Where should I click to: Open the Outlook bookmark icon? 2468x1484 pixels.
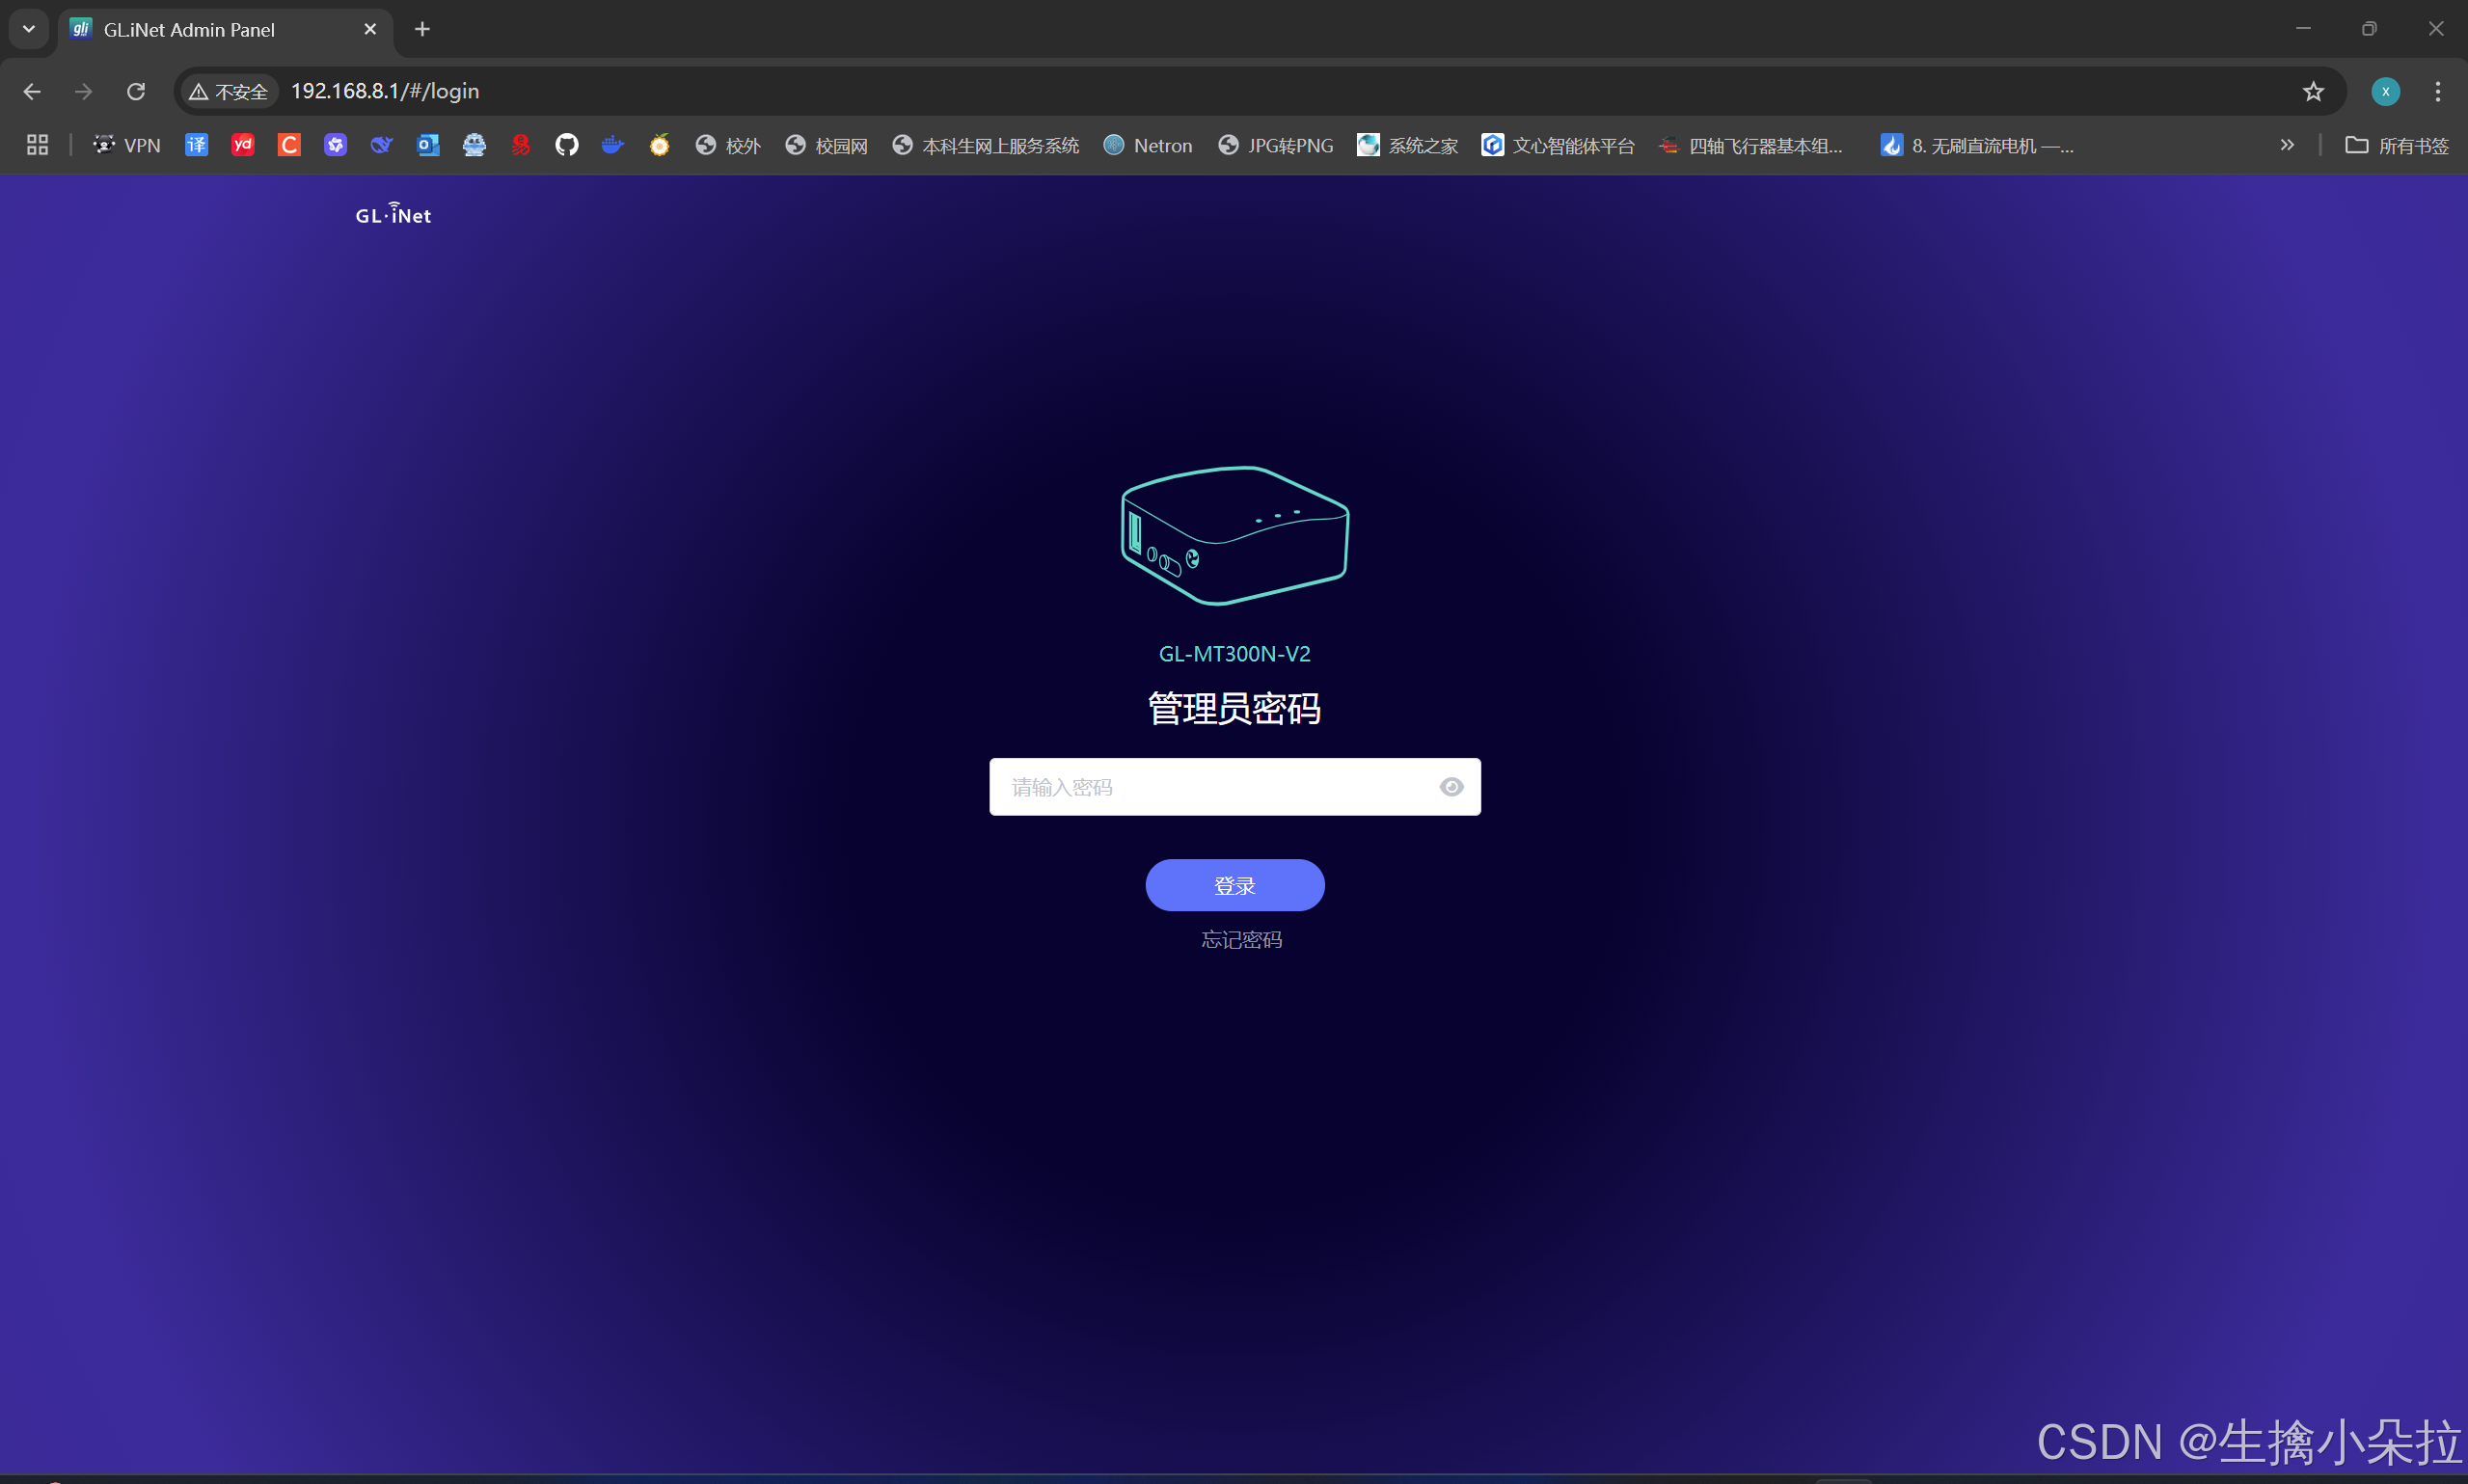click(x=428, y=145)
